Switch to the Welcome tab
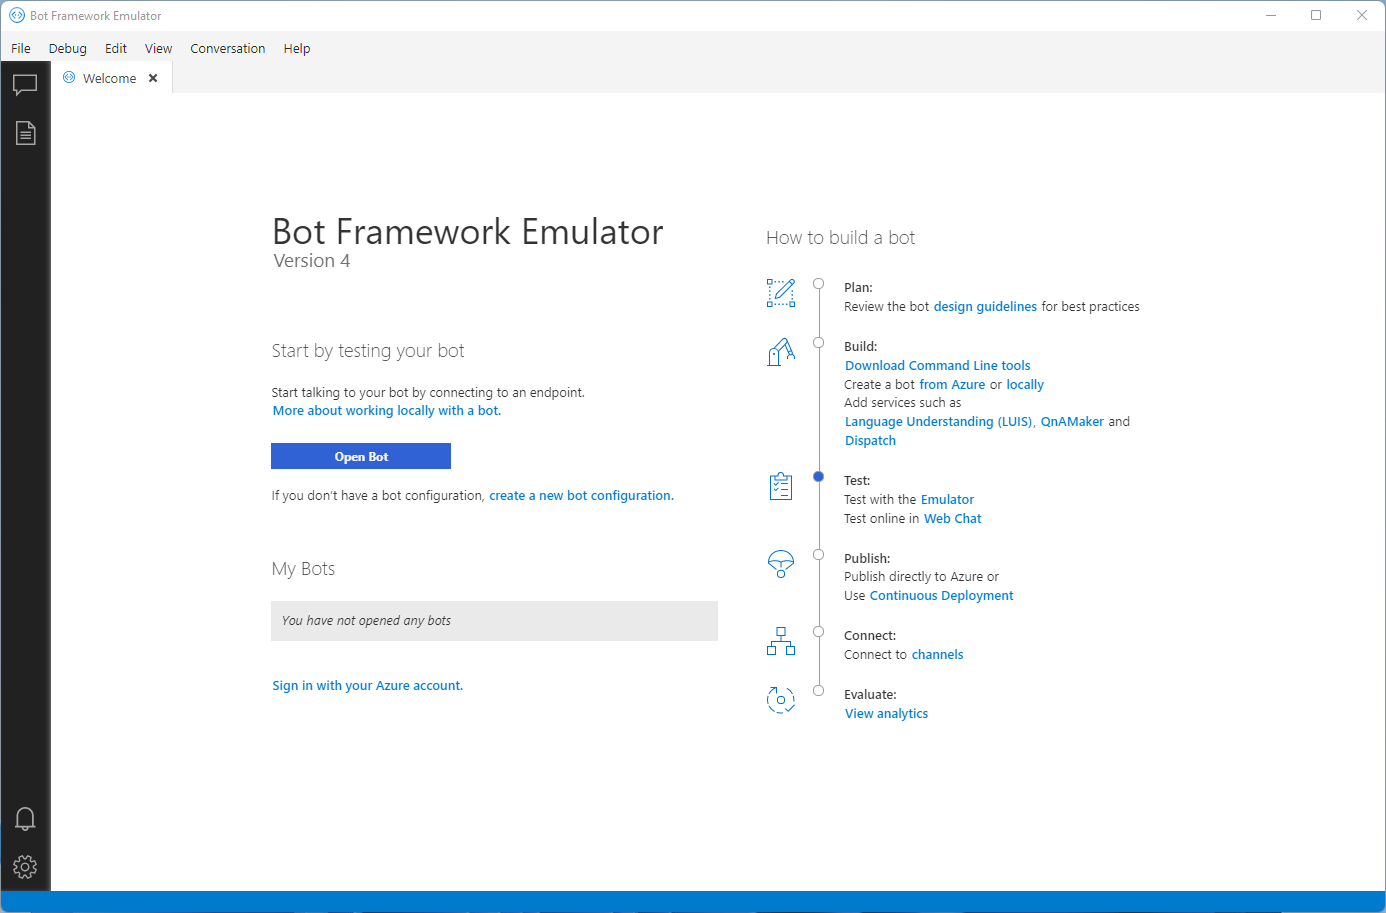The image size is (1386, 913). click(110, 78)
